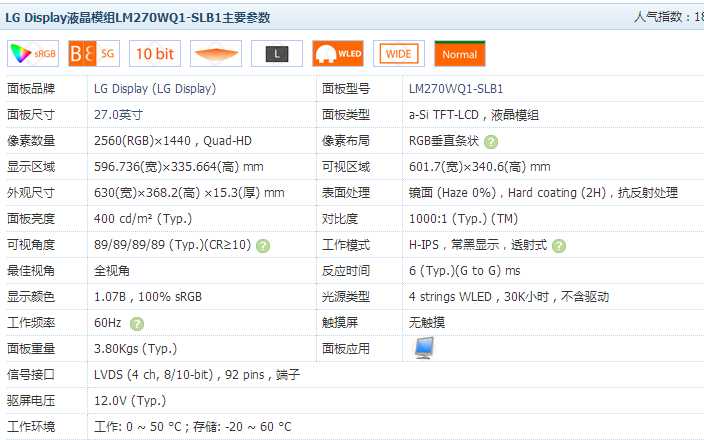Click the 面板型号 label cell

[346, 88]
